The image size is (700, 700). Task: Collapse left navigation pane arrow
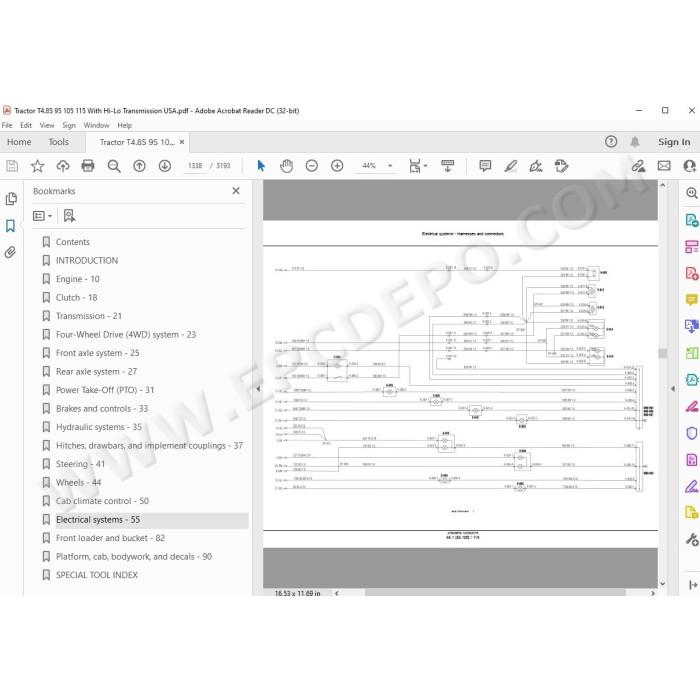[x=258, y=389]
